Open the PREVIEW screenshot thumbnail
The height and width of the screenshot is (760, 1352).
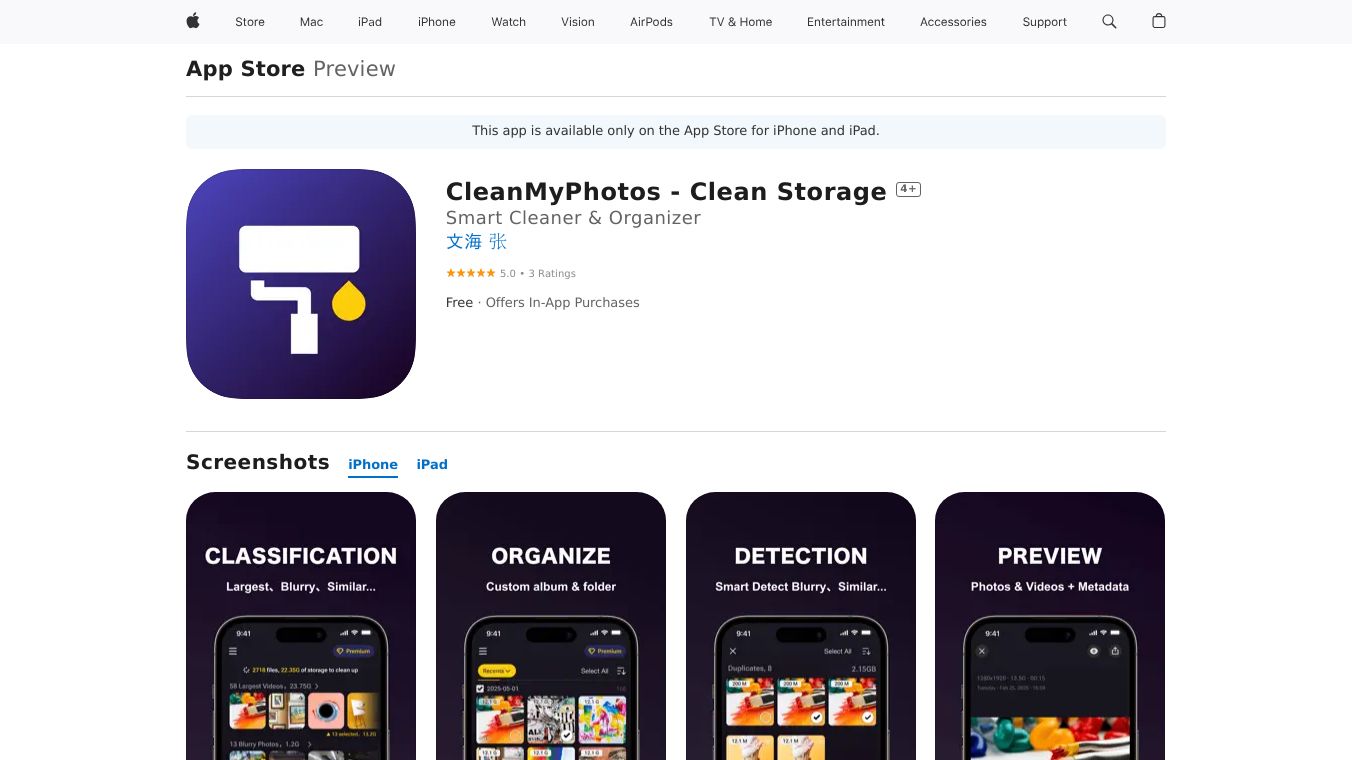coord(1050,626)
